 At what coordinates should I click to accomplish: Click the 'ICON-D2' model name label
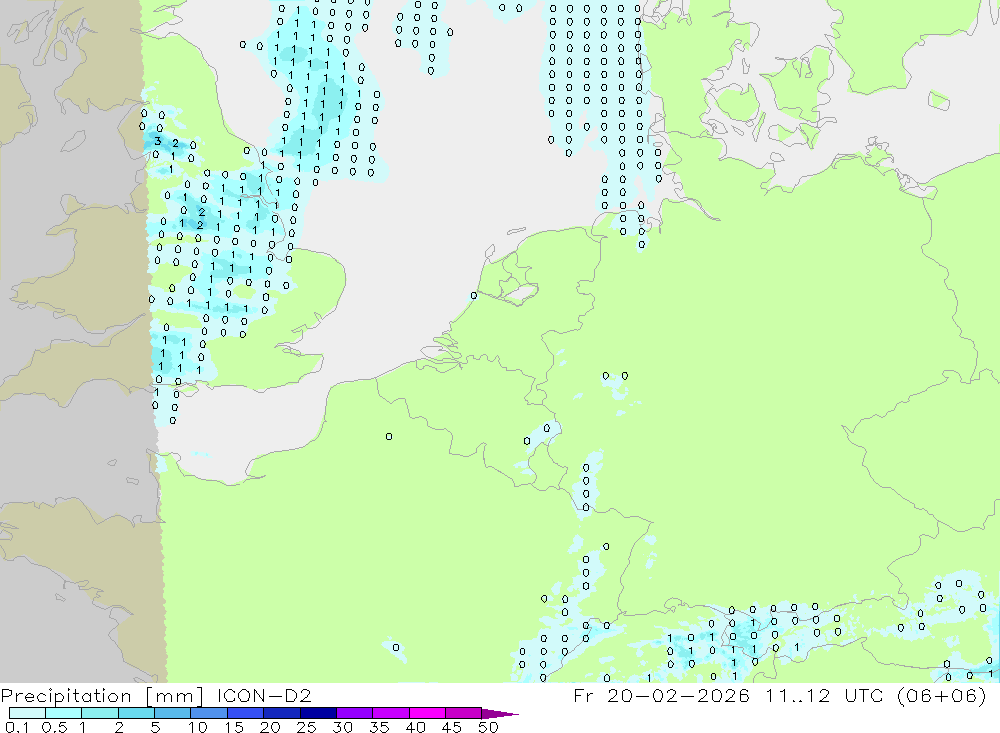pyautogui.click(x=264, y=695)
